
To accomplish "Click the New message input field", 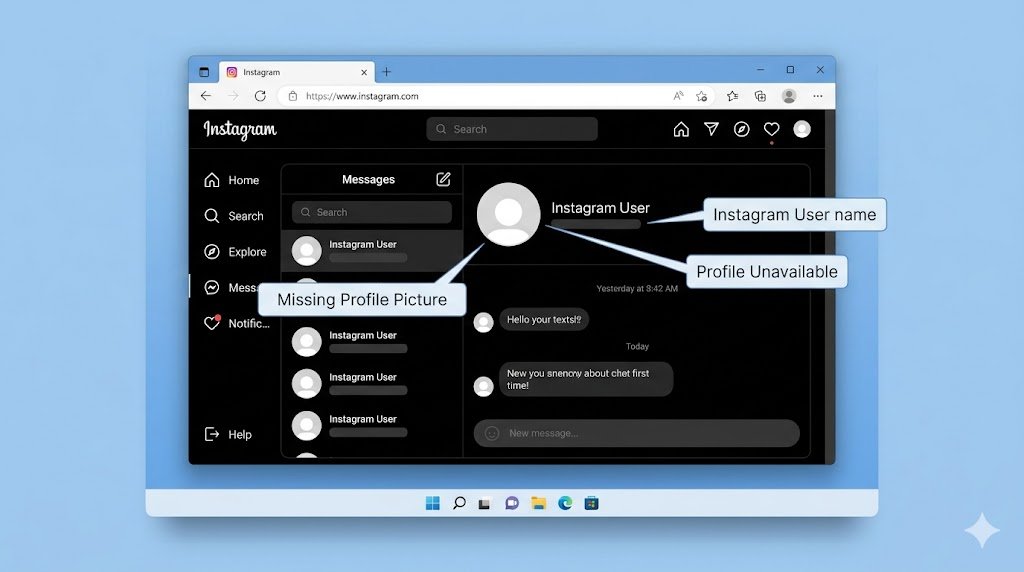I will coord(637,433).
